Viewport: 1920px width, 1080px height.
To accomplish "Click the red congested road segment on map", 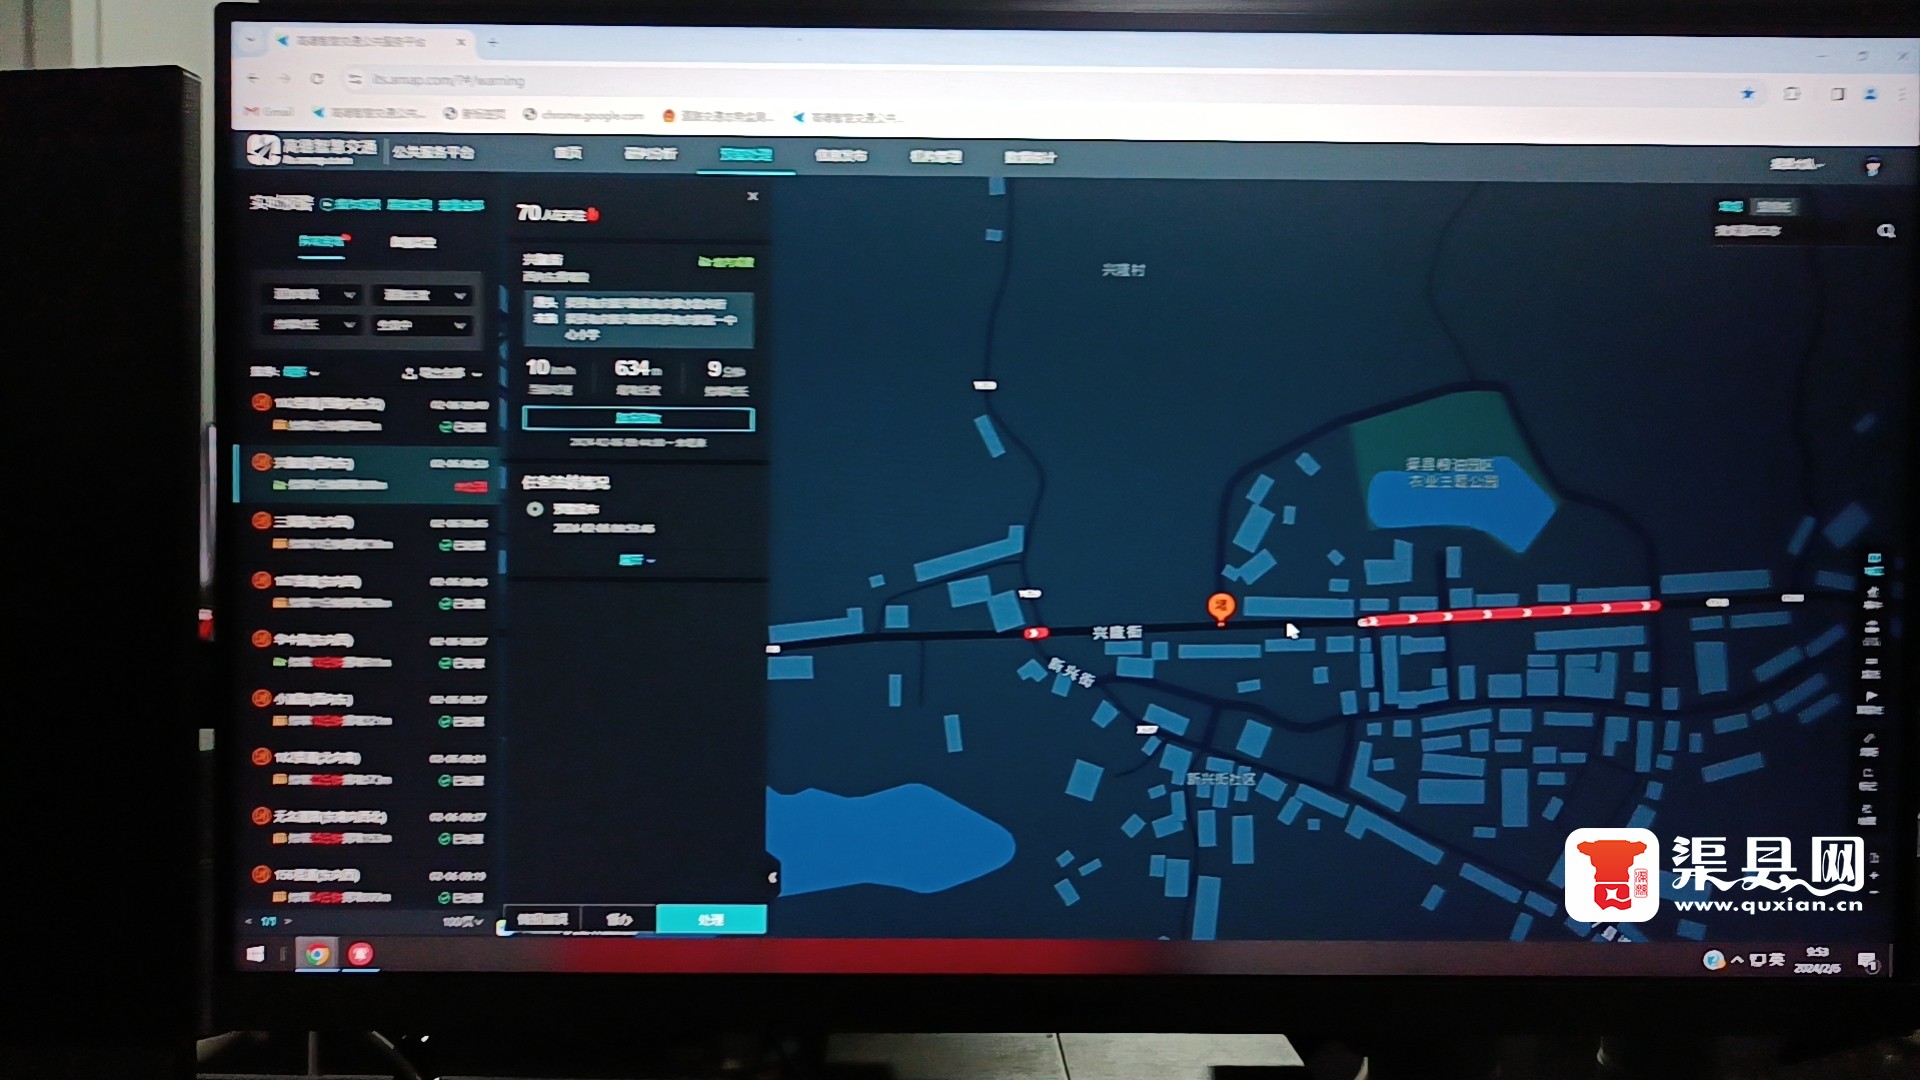I will point(1509,613).
